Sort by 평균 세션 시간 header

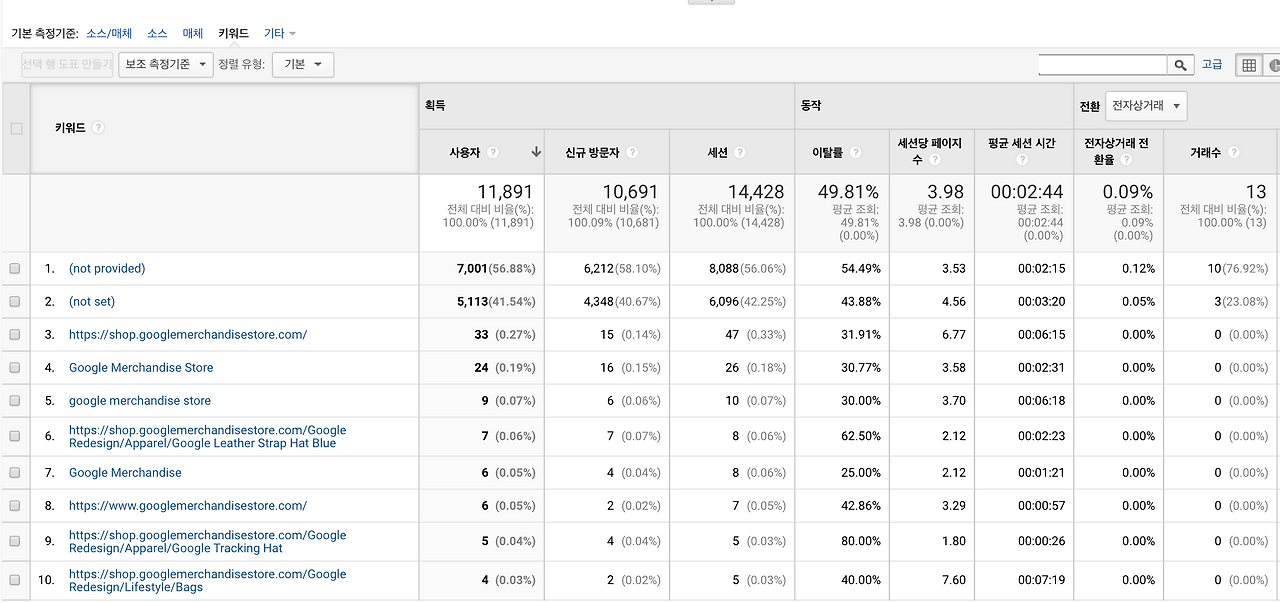click(x=1022, y=143)
